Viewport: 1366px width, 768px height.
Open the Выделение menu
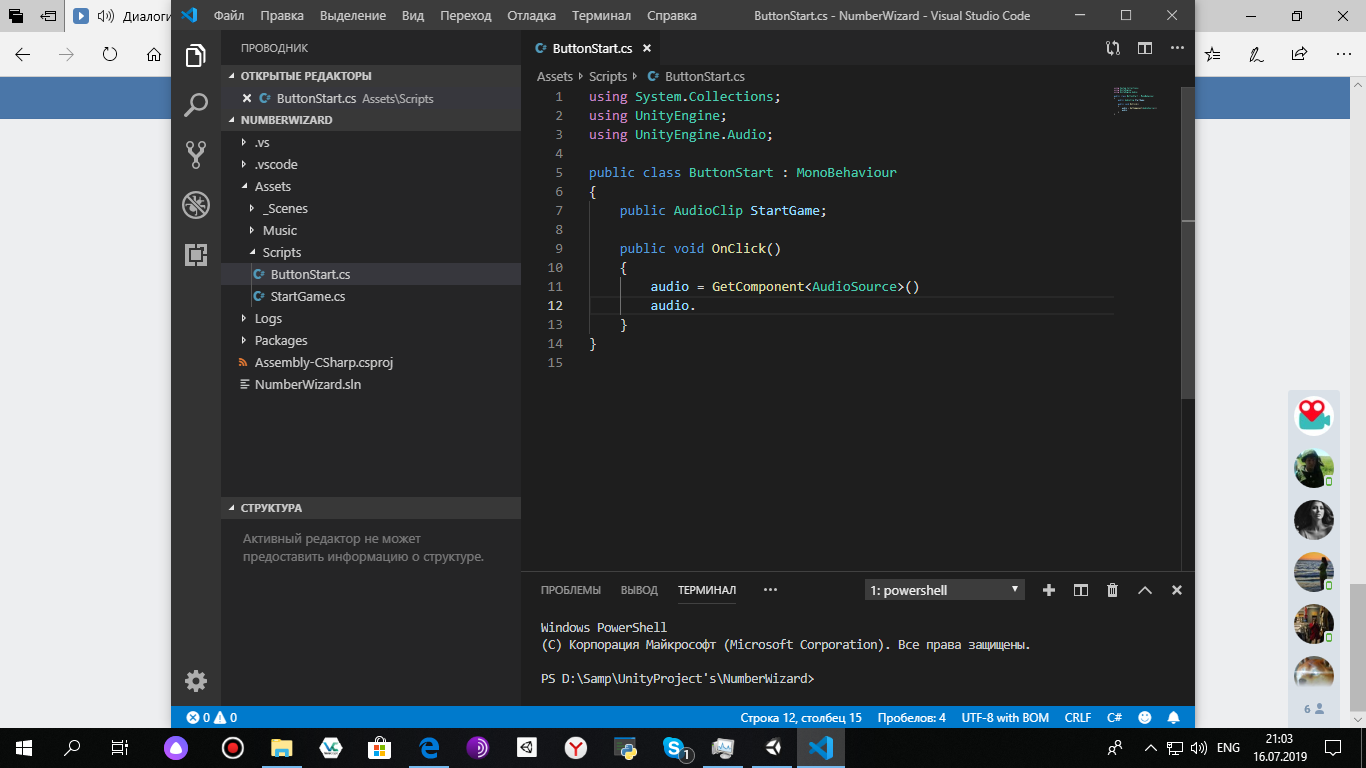click(x=354, y=16)
